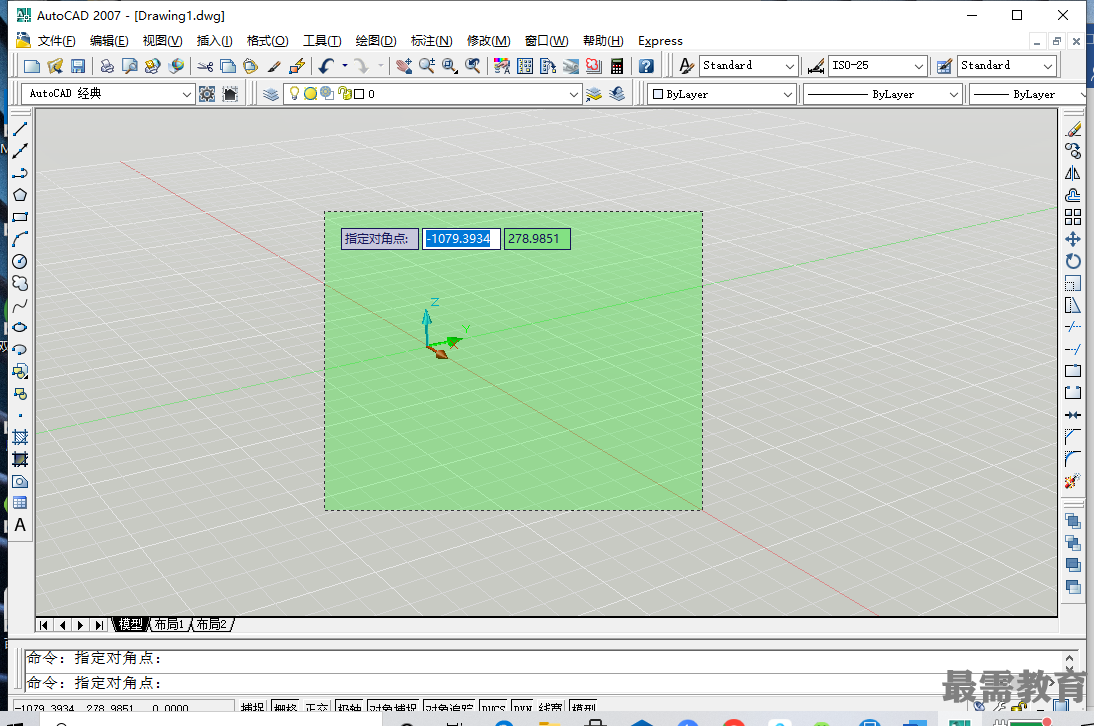1094x726 pixels.
Task: Open the ByLayer color control dropdown
Action: (788, 94)
